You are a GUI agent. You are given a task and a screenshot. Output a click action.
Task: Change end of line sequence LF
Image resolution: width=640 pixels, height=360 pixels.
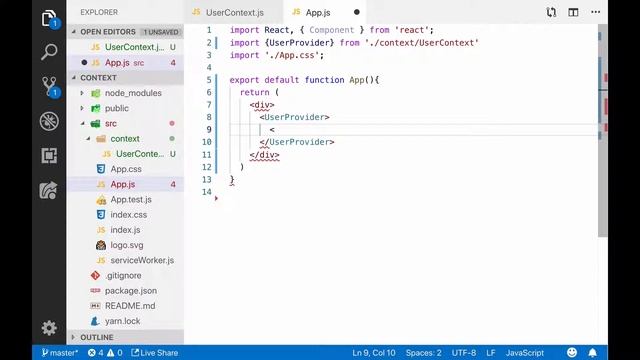click(x=491, y=353)
